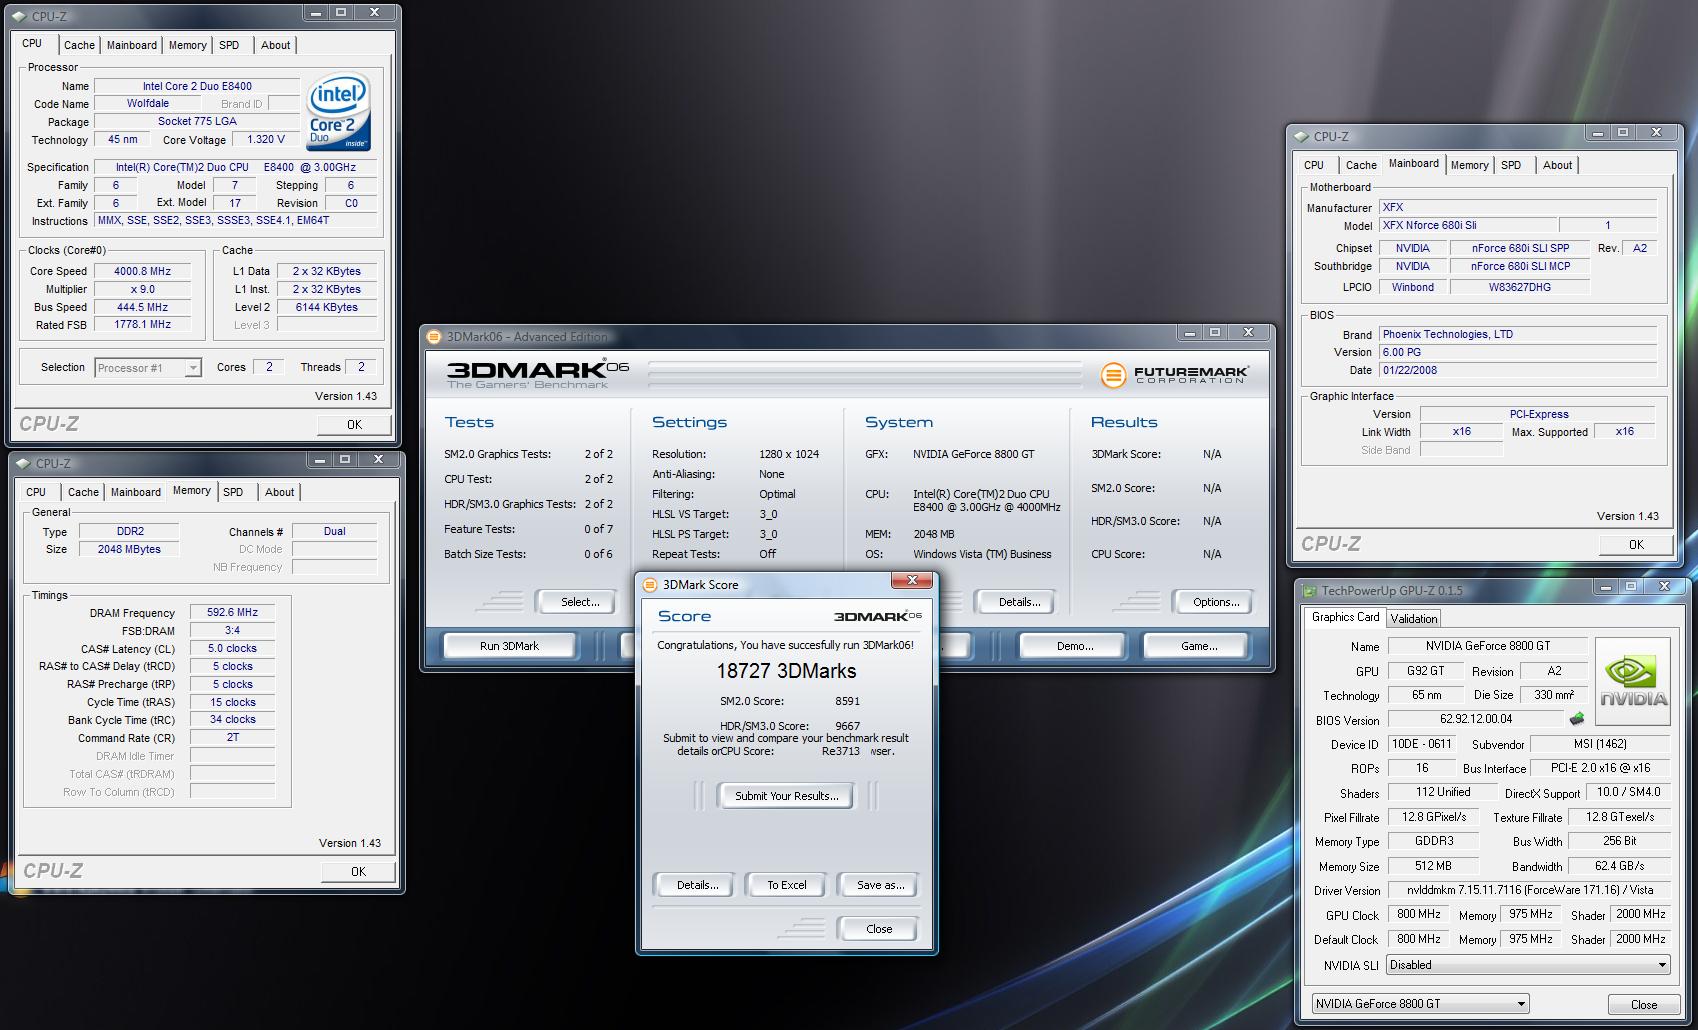The image size is (1698, 1030).
Task: Select Graphics Card tab in GPU-Z
Action: pyautogui.click(x=1345, y=617)
